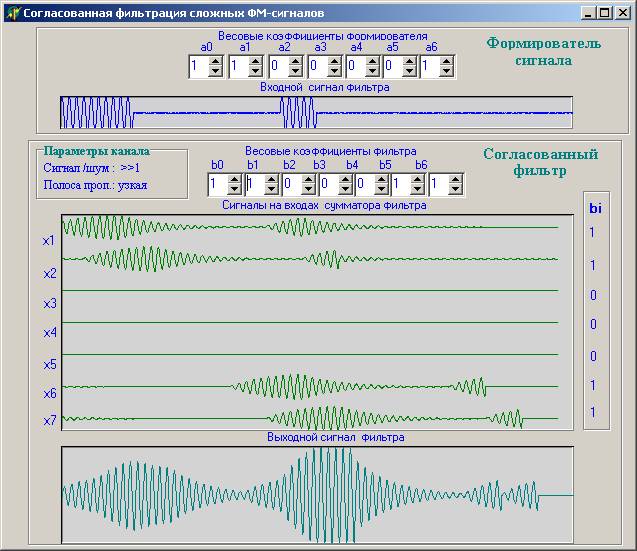Click the summator inputs x1–x7 plot

click(317, 322)
